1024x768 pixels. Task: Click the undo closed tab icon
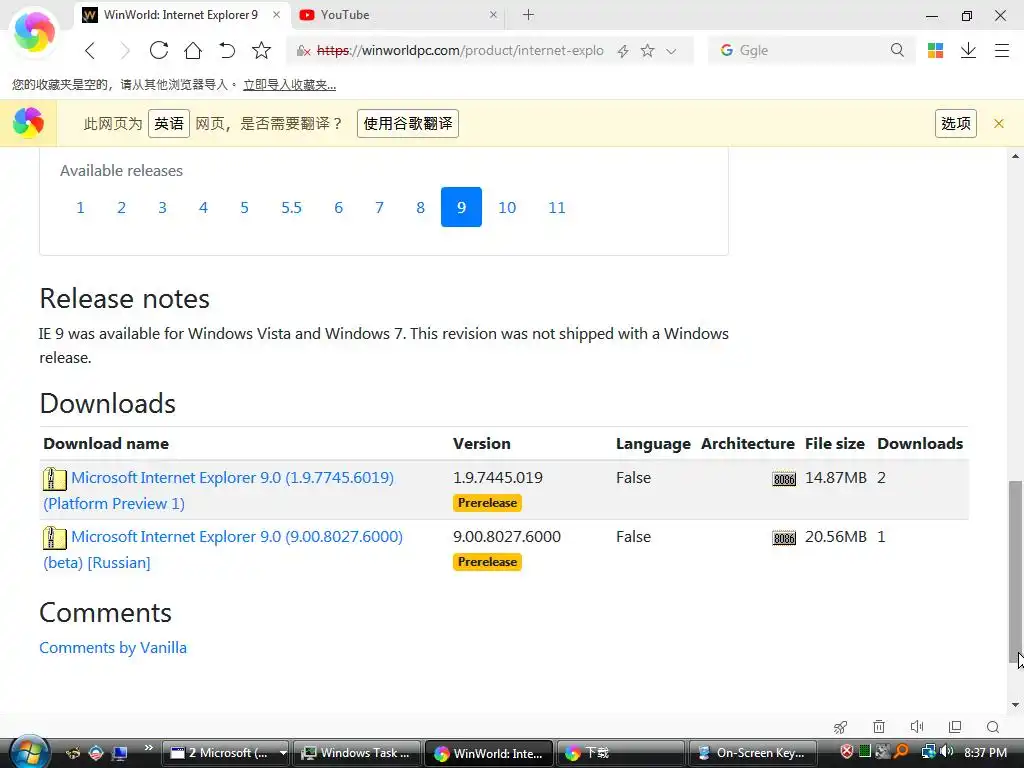[227, 50]
